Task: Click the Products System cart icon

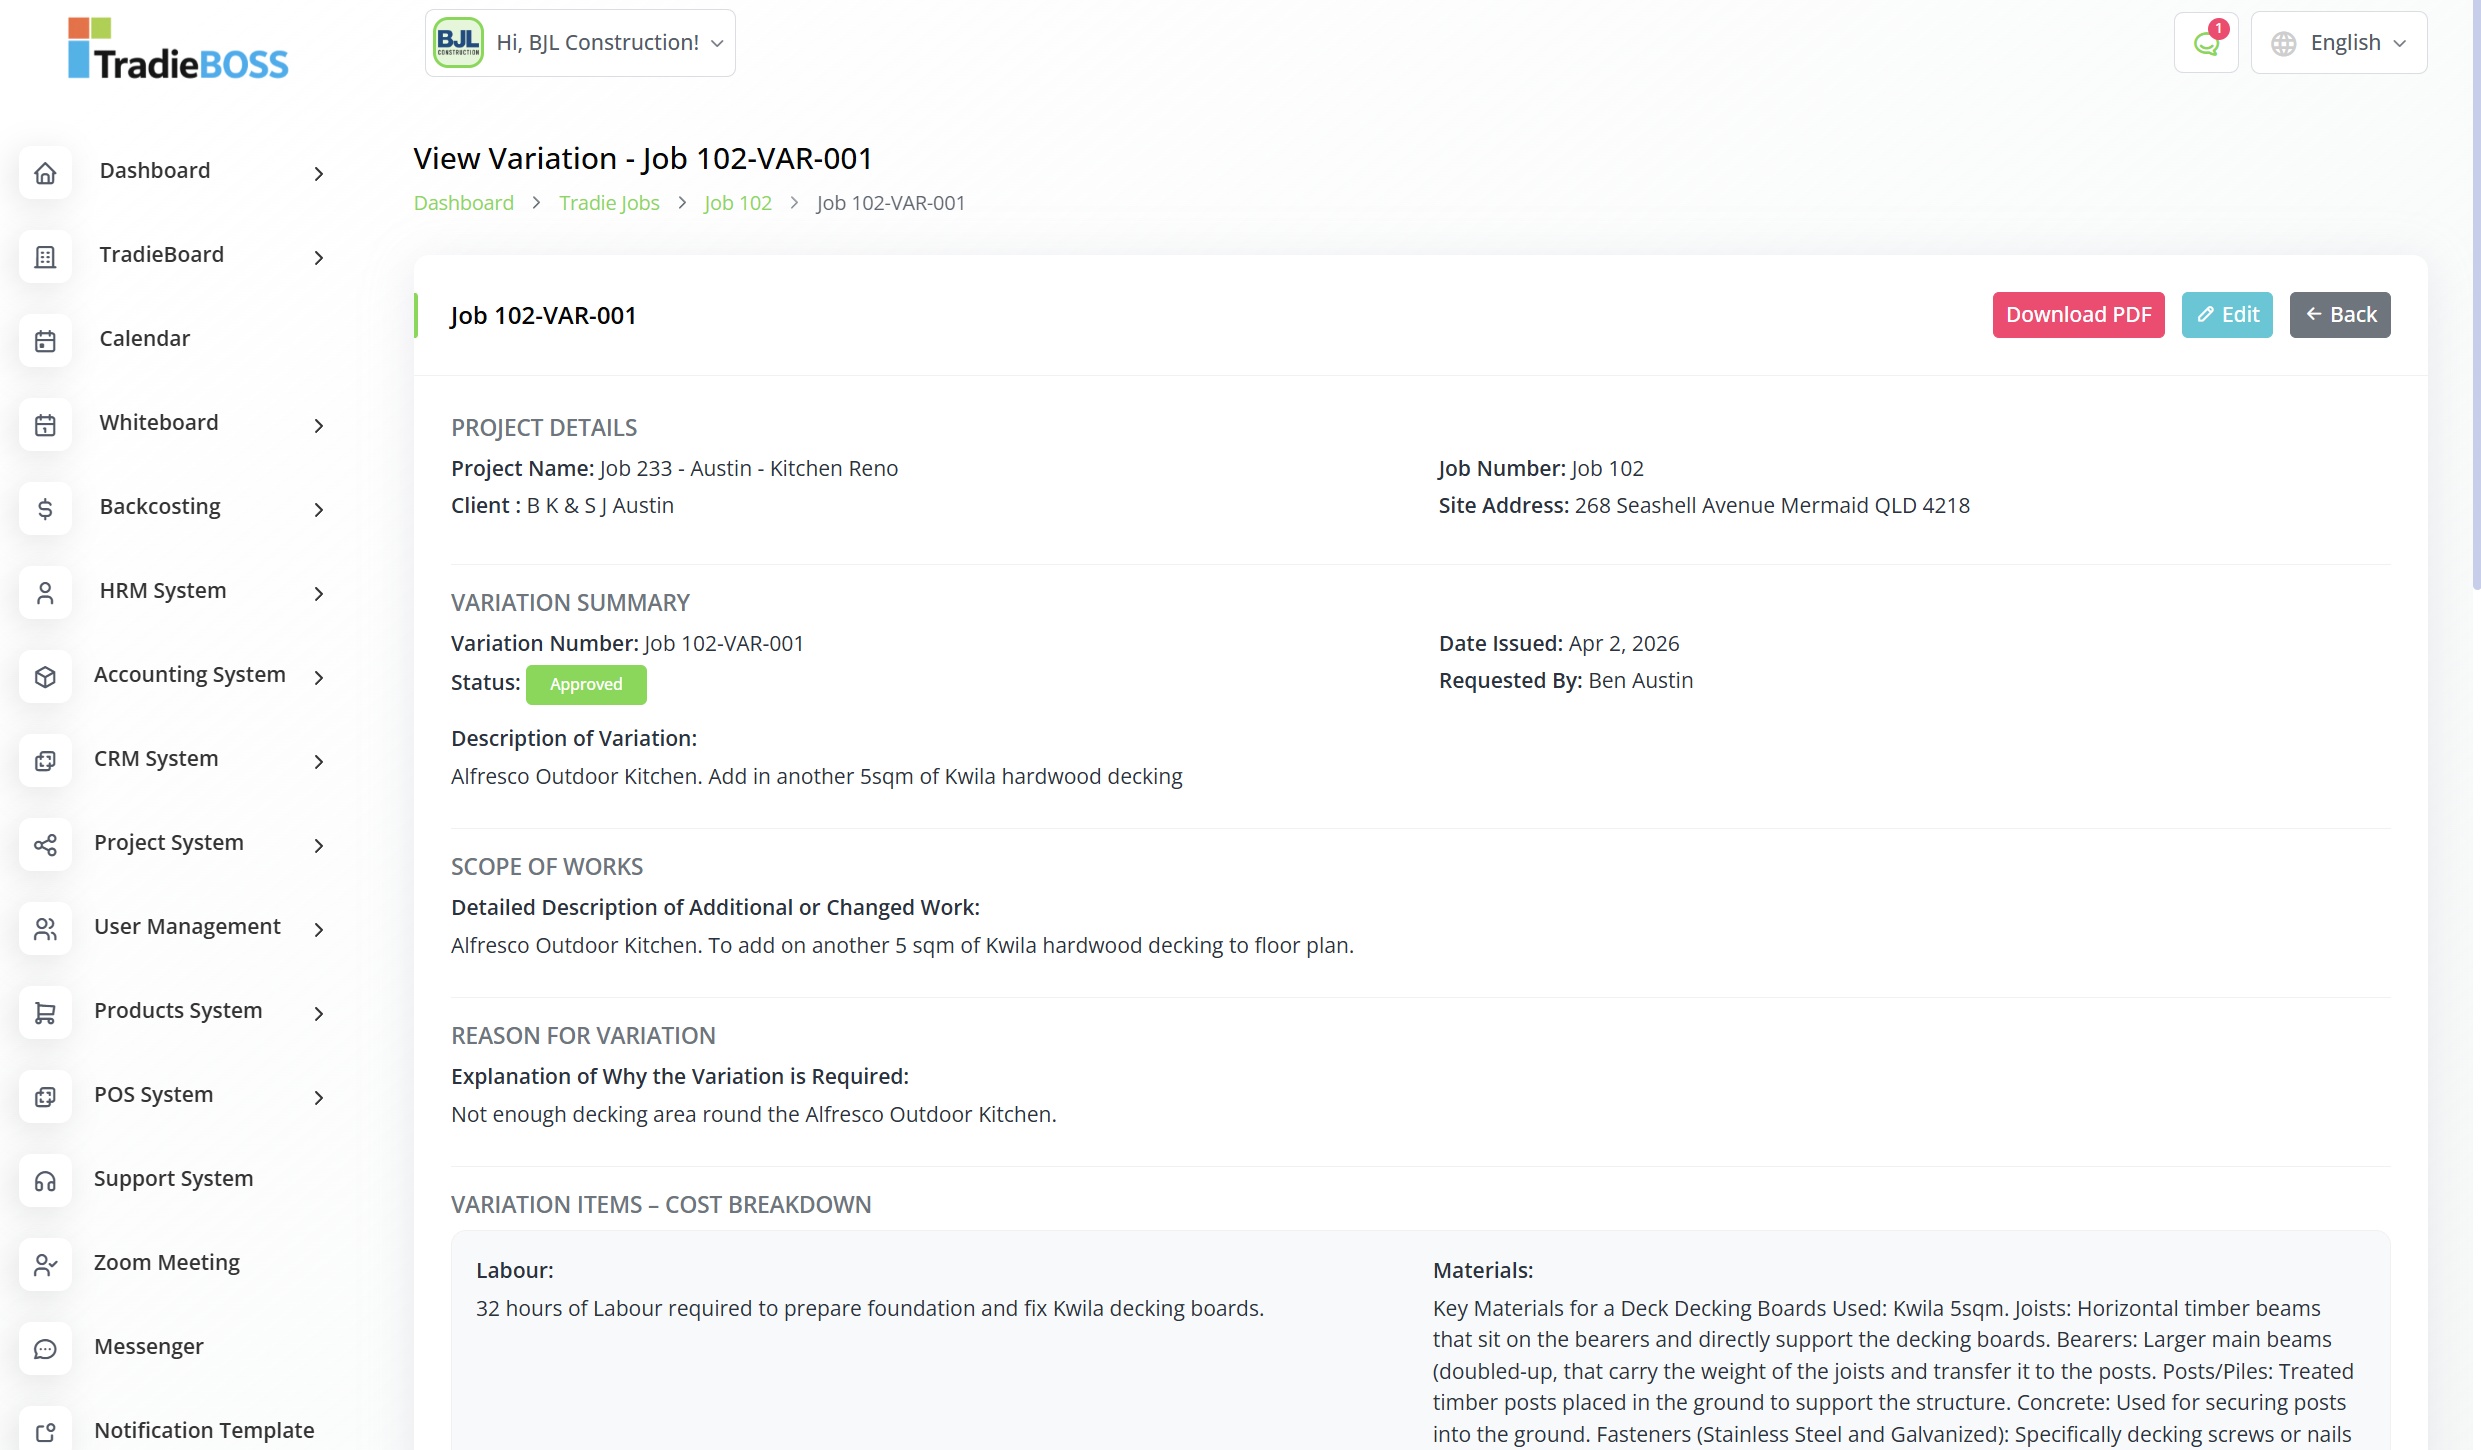Action: click(45, 1013)
